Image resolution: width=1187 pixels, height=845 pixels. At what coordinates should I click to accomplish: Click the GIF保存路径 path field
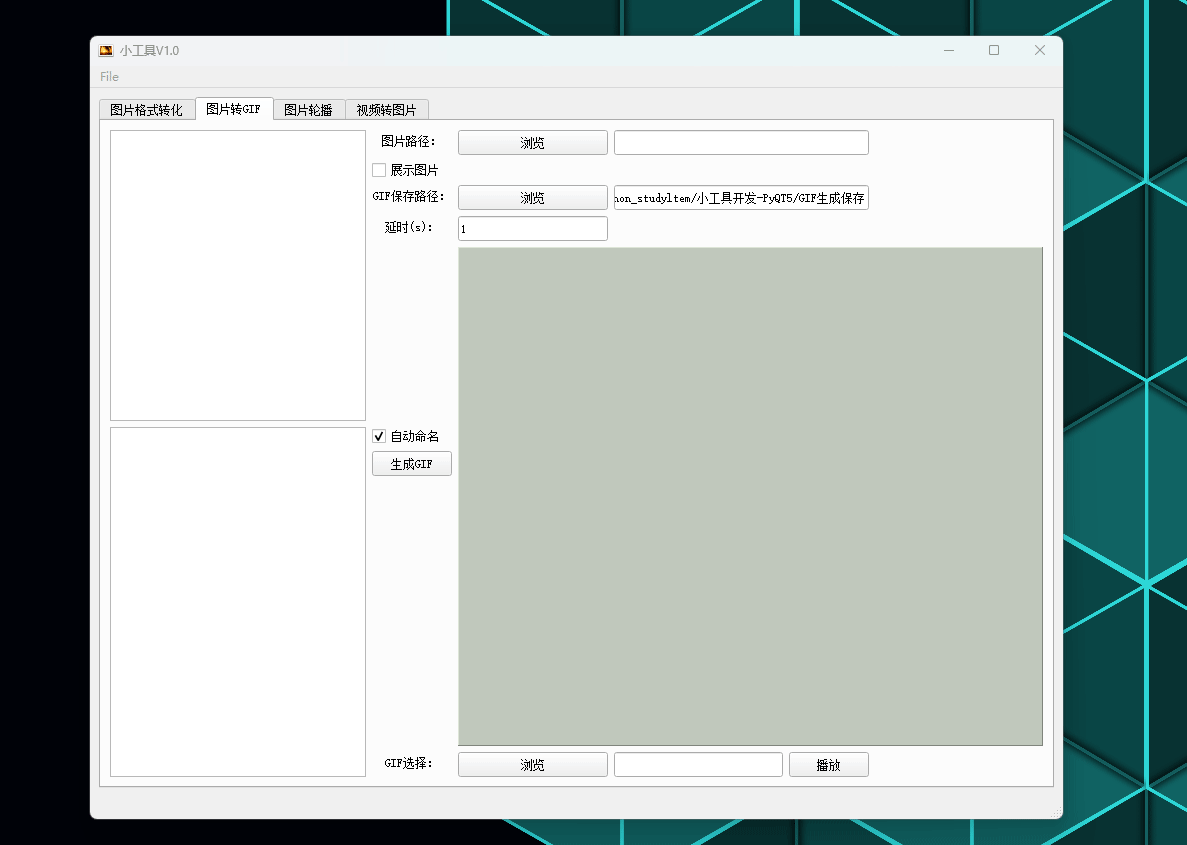point(741,198)
